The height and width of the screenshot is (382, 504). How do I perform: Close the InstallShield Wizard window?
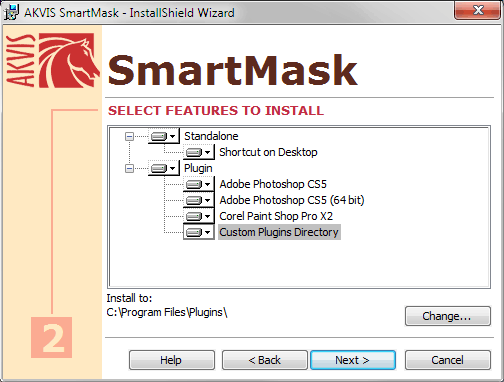click(x=478, y=10)
